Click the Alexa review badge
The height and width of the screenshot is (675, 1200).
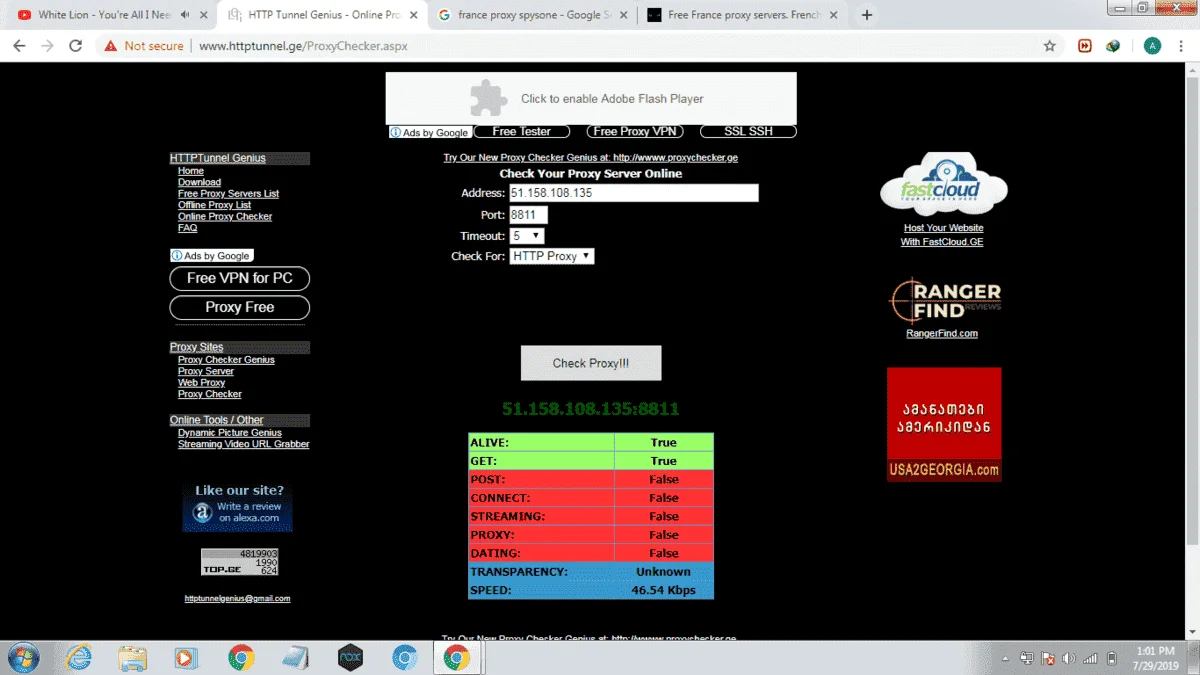pos(238,506)
